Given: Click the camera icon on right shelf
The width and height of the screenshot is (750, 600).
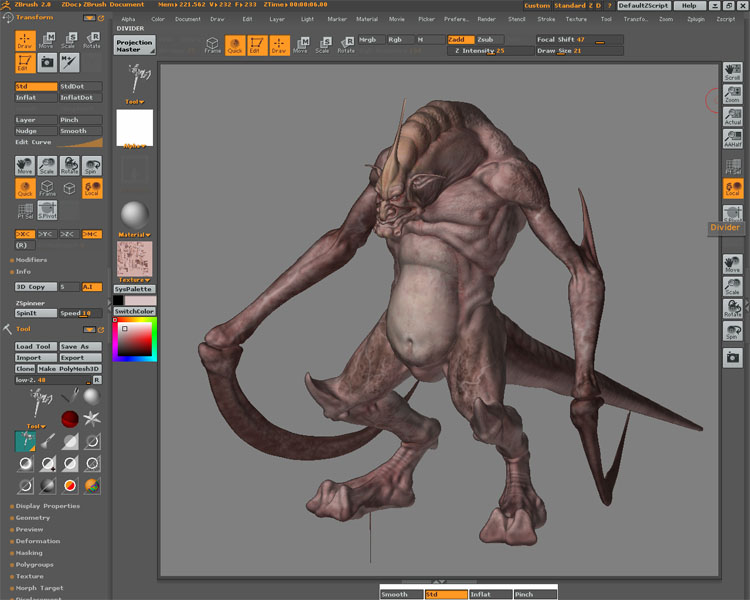Looking at the screenshot, I should tap(732, 357).
